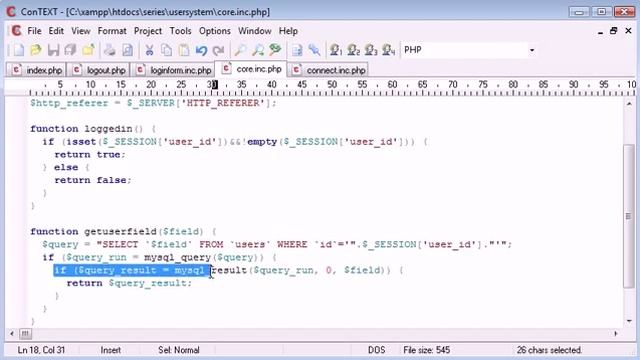Save the file with floppy icon

point(53,50)
